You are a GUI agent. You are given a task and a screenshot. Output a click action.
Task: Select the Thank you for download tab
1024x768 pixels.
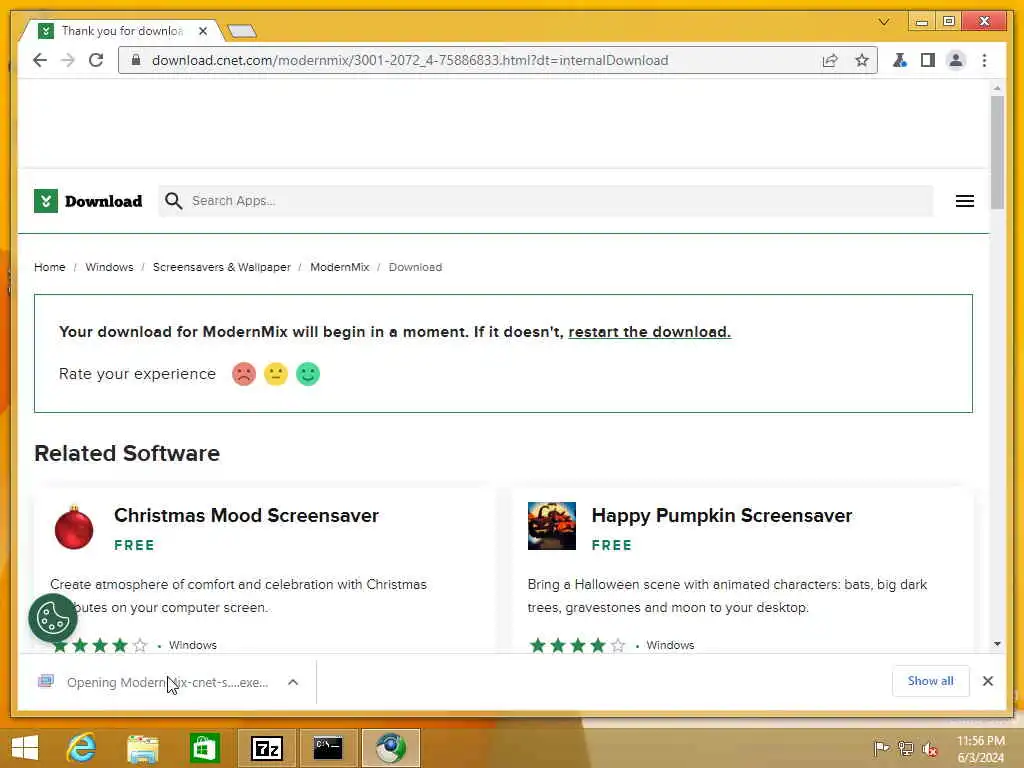121,31
